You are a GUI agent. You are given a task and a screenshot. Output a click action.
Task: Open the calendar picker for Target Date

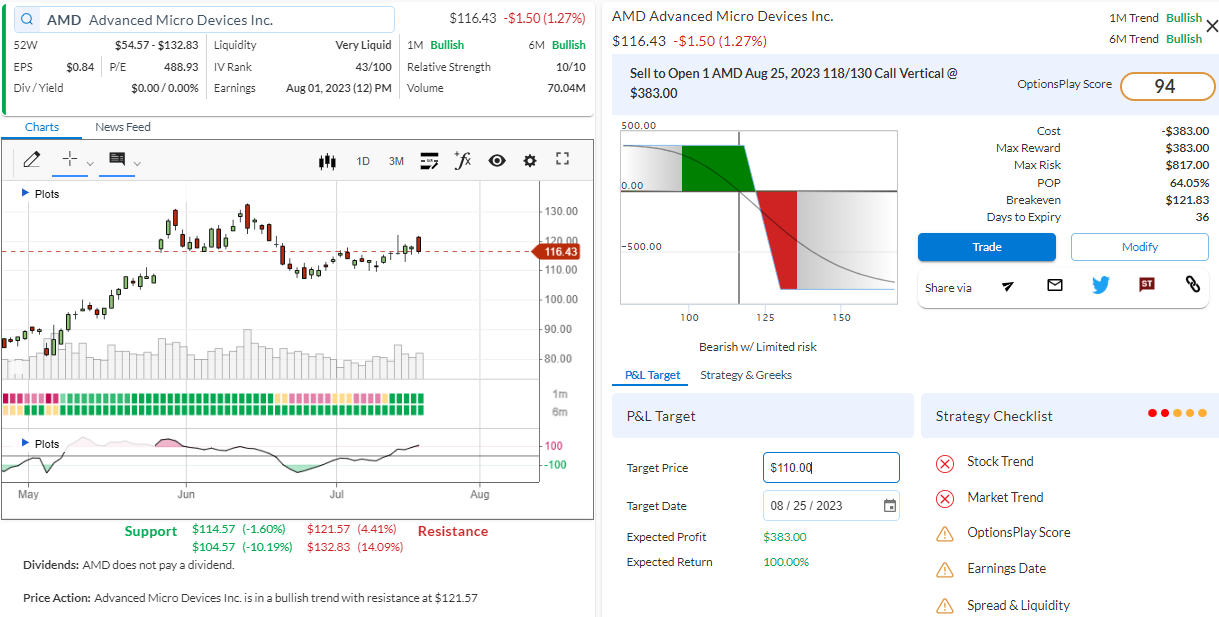(890, 506)
